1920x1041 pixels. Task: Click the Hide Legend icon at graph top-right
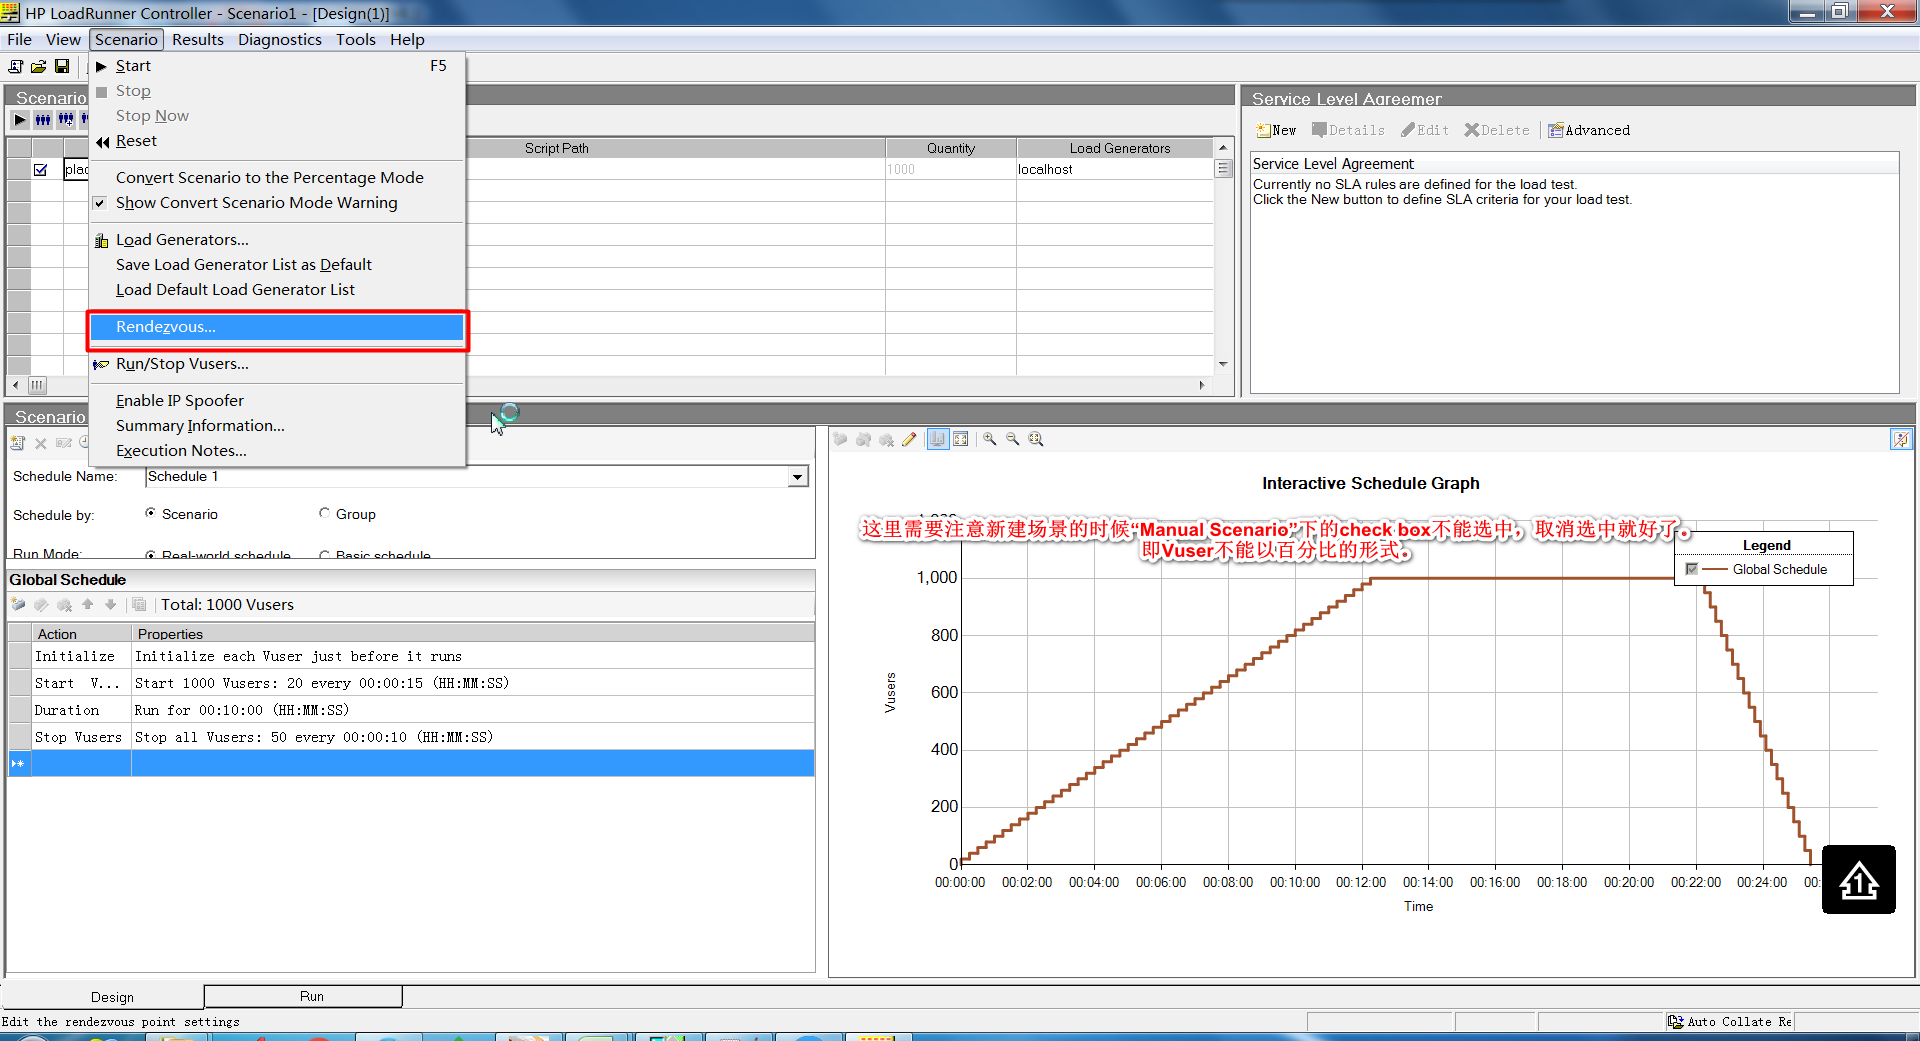click(1901, 439)
